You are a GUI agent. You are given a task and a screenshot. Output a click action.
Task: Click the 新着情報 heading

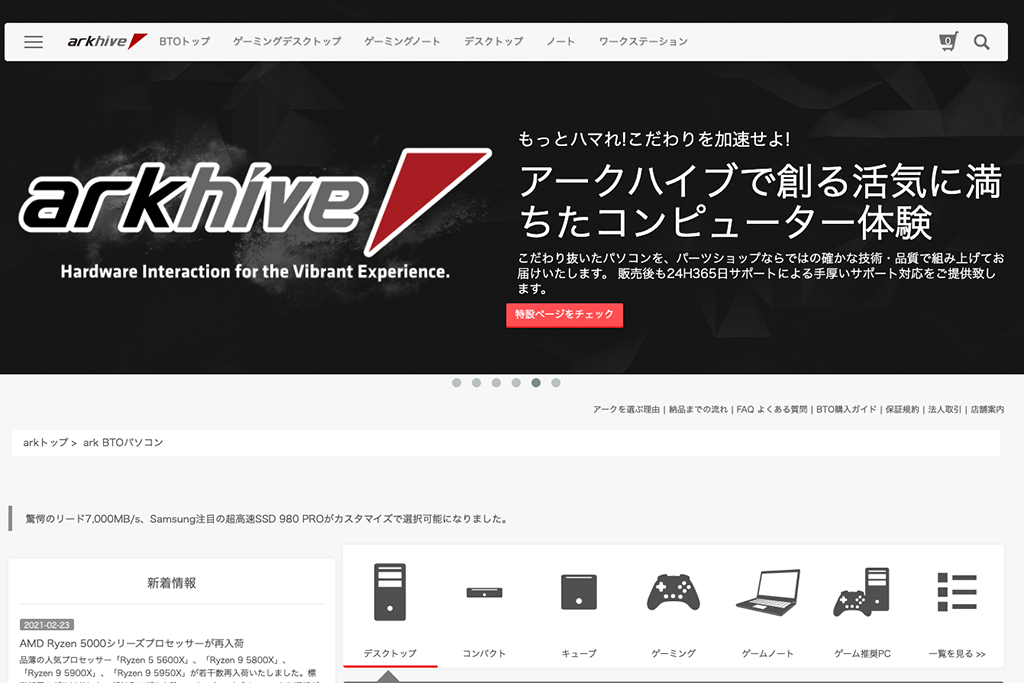pos(171,583)
